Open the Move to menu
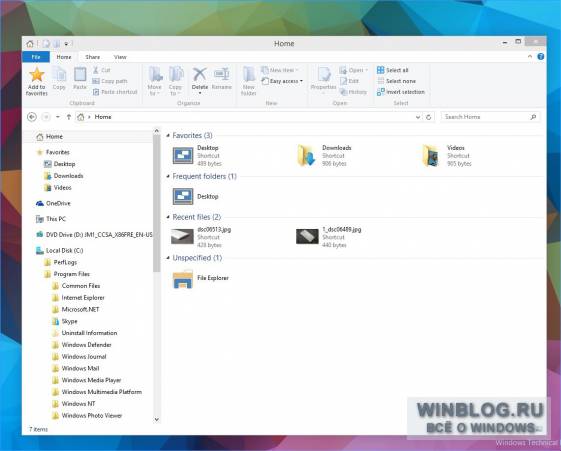The image size is (561, 451). (155, 81)
